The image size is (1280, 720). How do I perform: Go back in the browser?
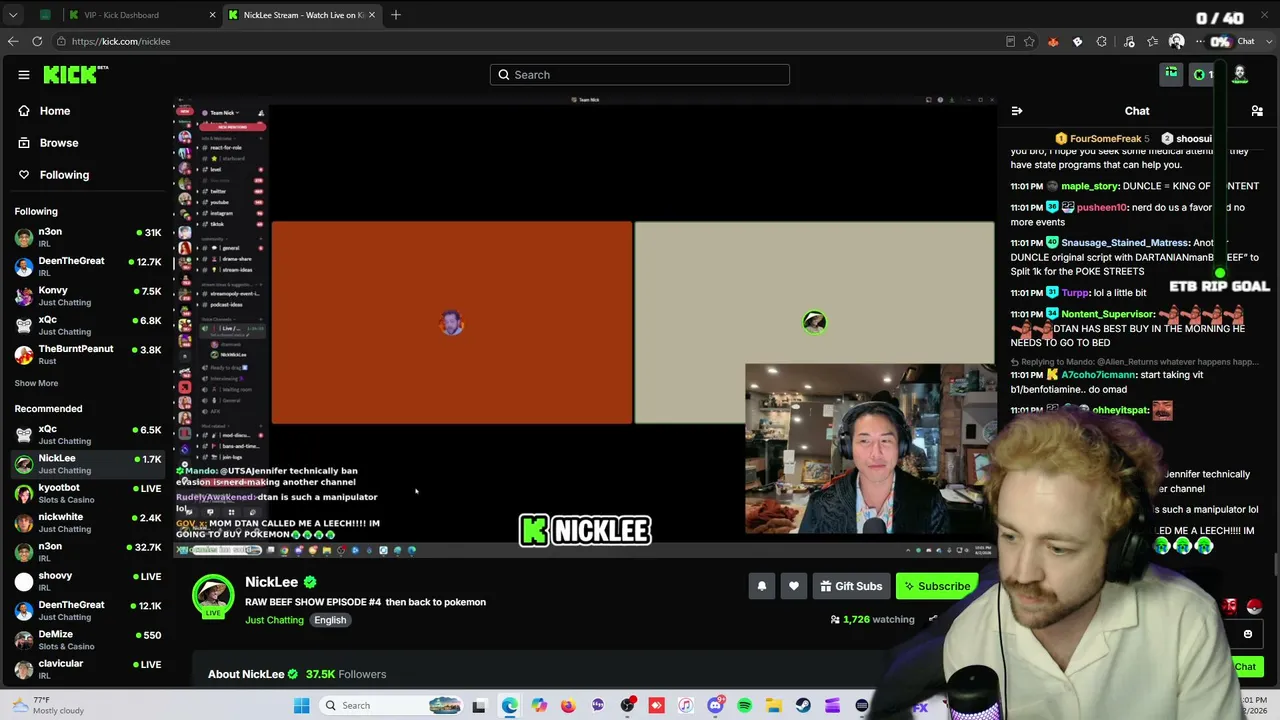[13, 41]
